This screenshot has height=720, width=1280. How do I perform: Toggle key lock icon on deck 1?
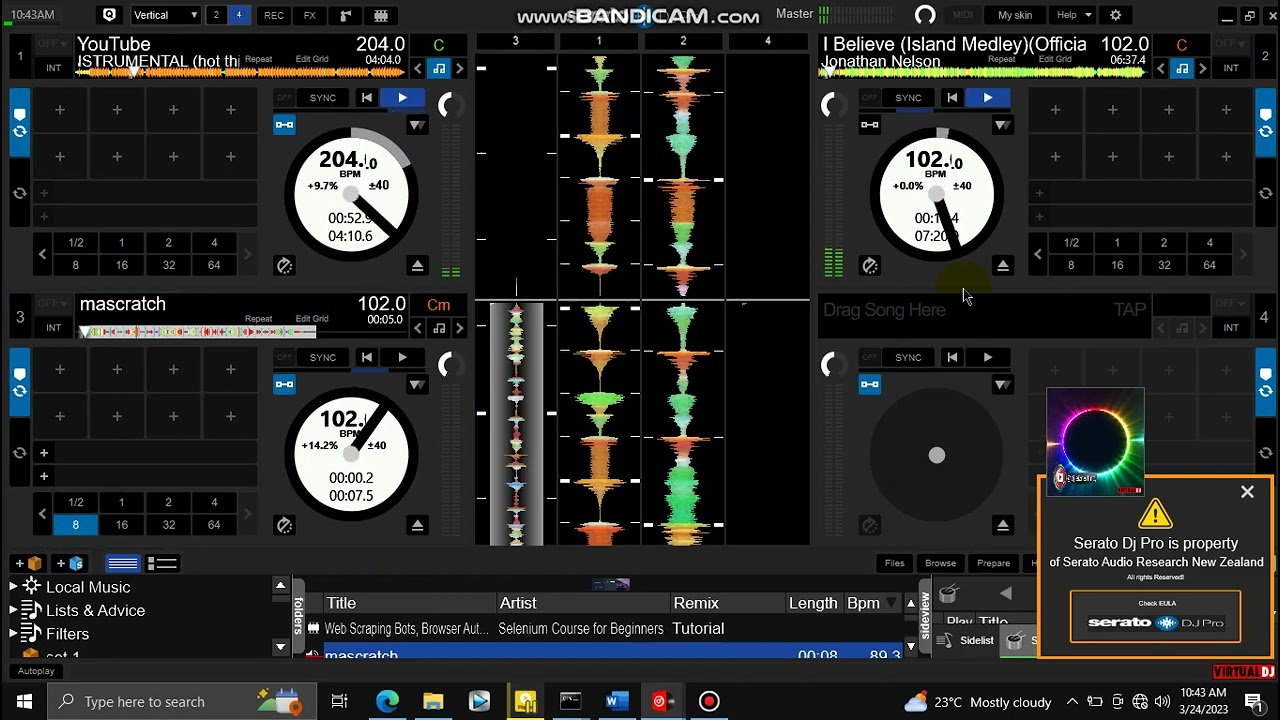click(284, 125)
